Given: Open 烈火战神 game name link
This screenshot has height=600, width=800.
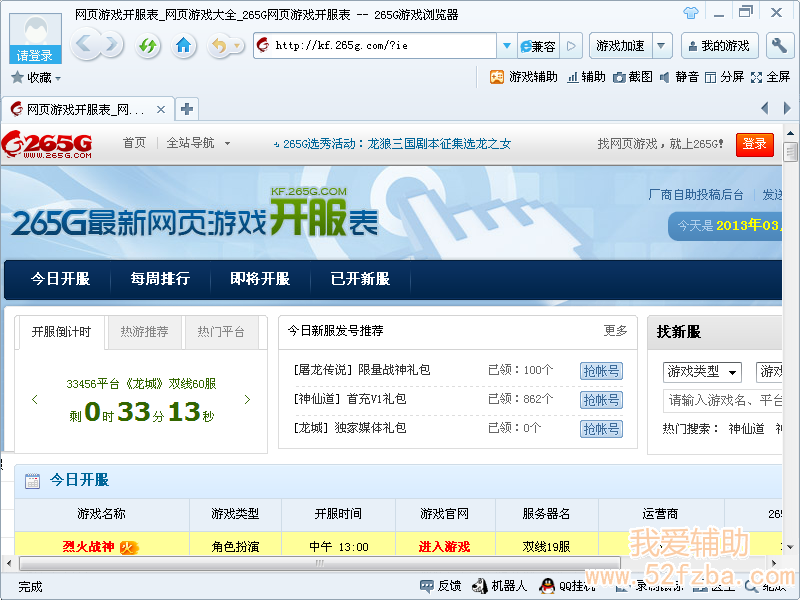Looking at the screenshot, I should click(88, 547).
